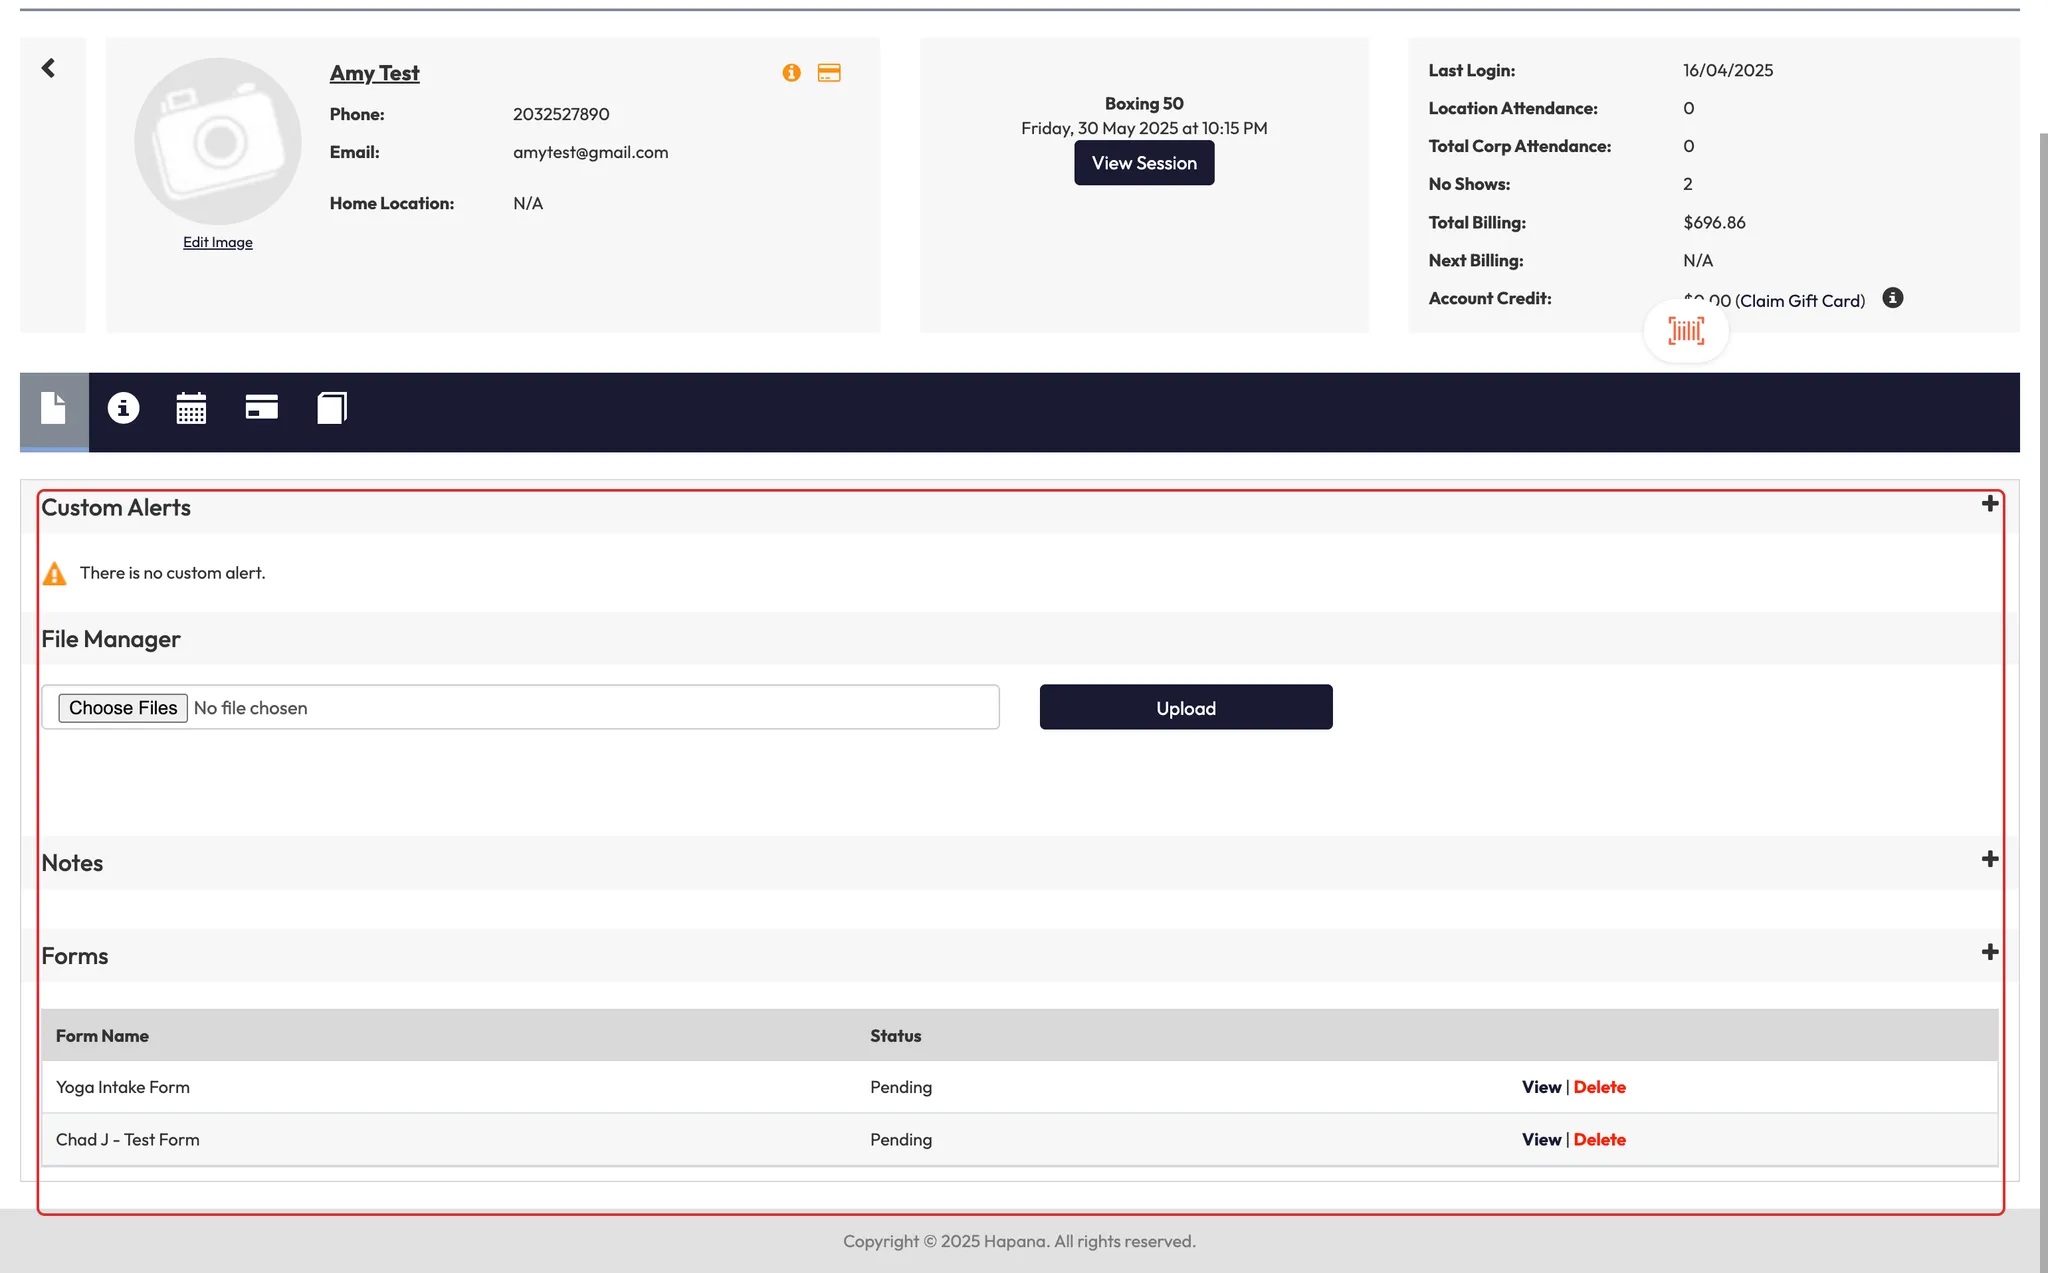Open the Amy Test name link
Screen dimensions: 2048x1273
(x=374, y=73)
